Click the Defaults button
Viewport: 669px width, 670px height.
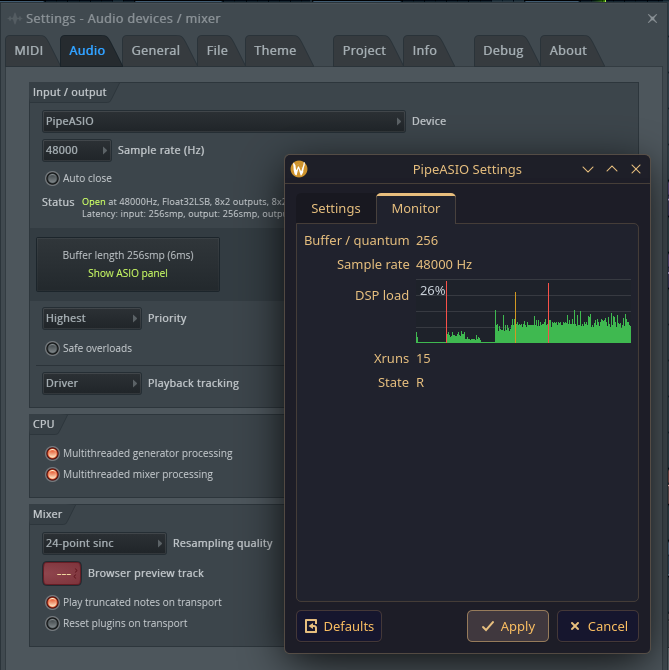tap(339, 626)
